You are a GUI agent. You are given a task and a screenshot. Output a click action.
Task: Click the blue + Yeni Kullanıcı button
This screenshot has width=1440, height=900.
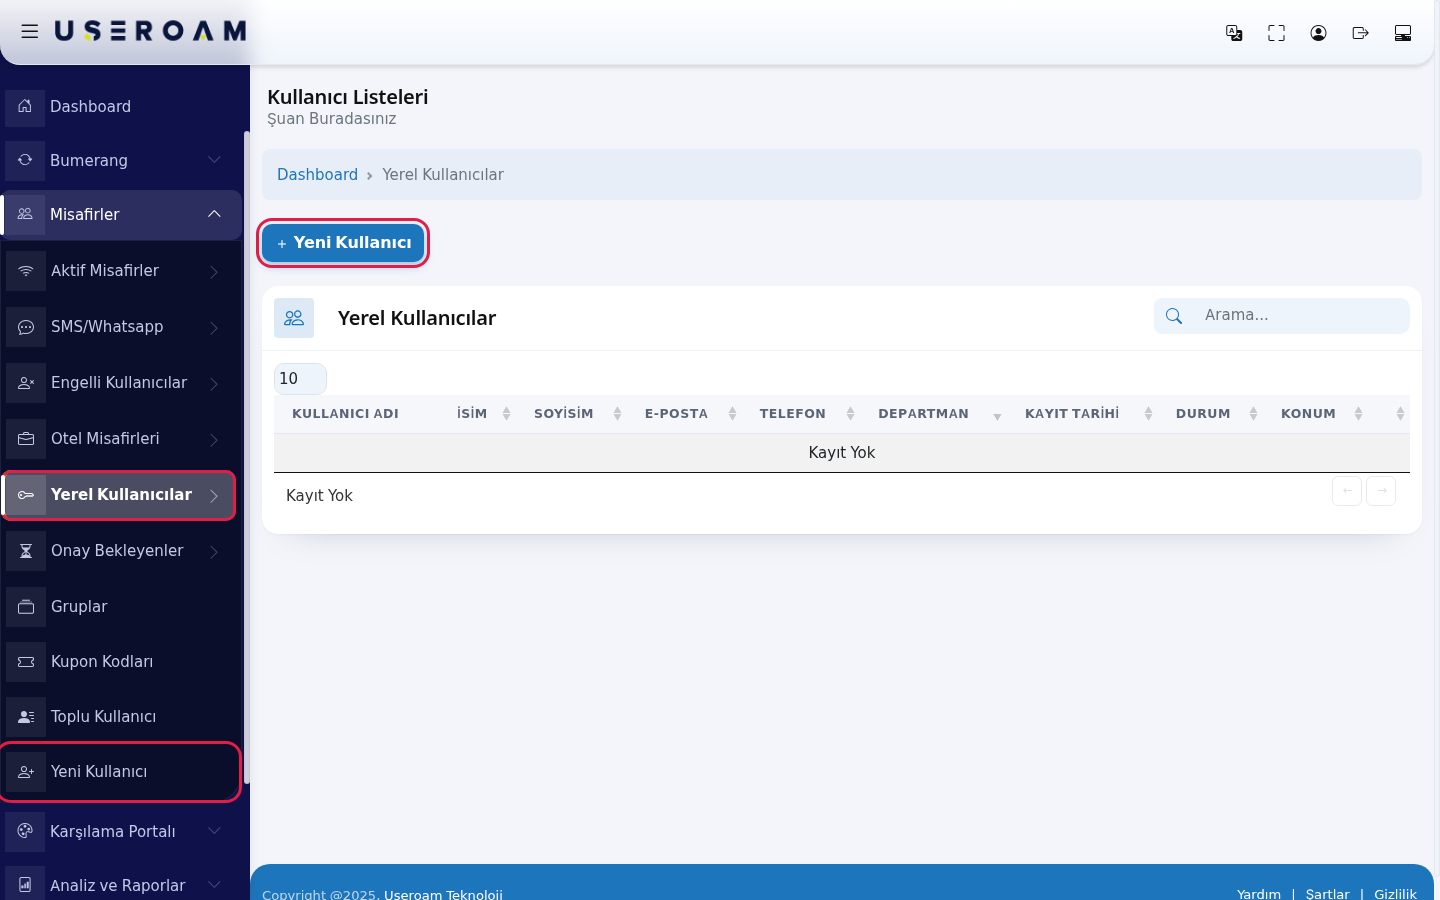(x=343, y=243)
